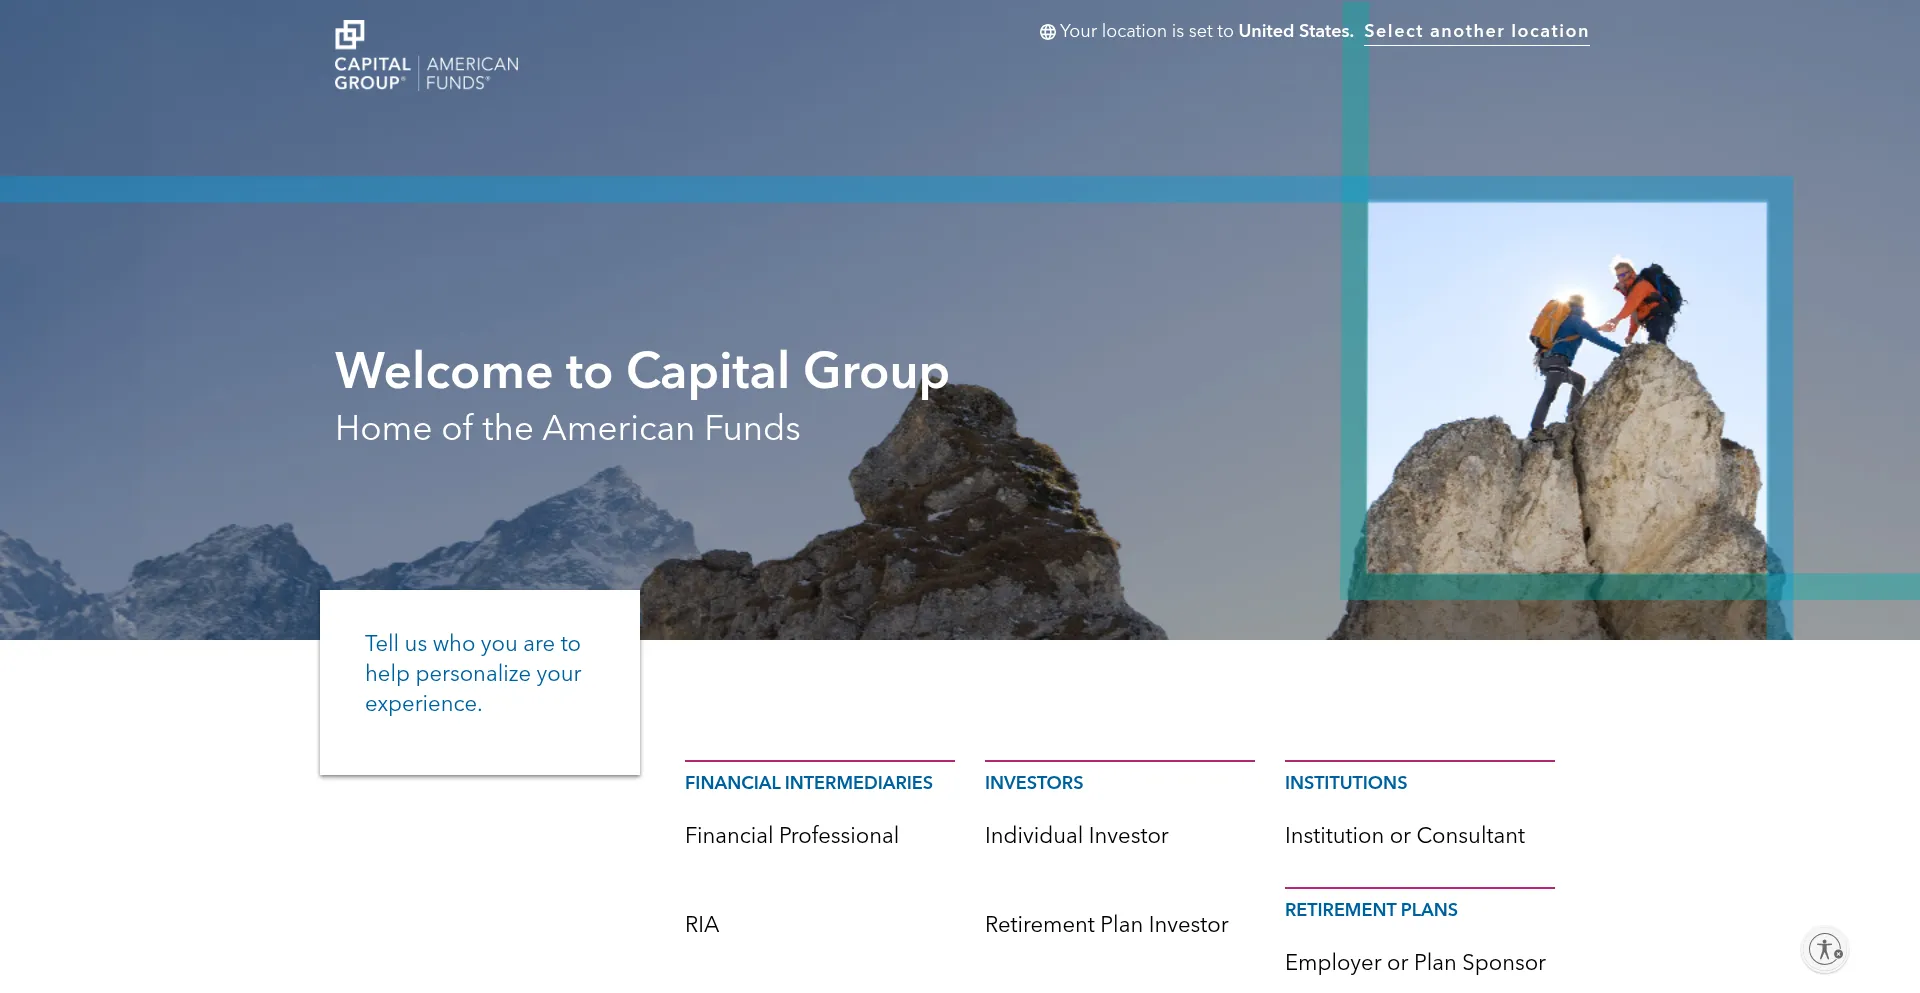Select the RIA option

pyautogui.click(x=702, y=924)
